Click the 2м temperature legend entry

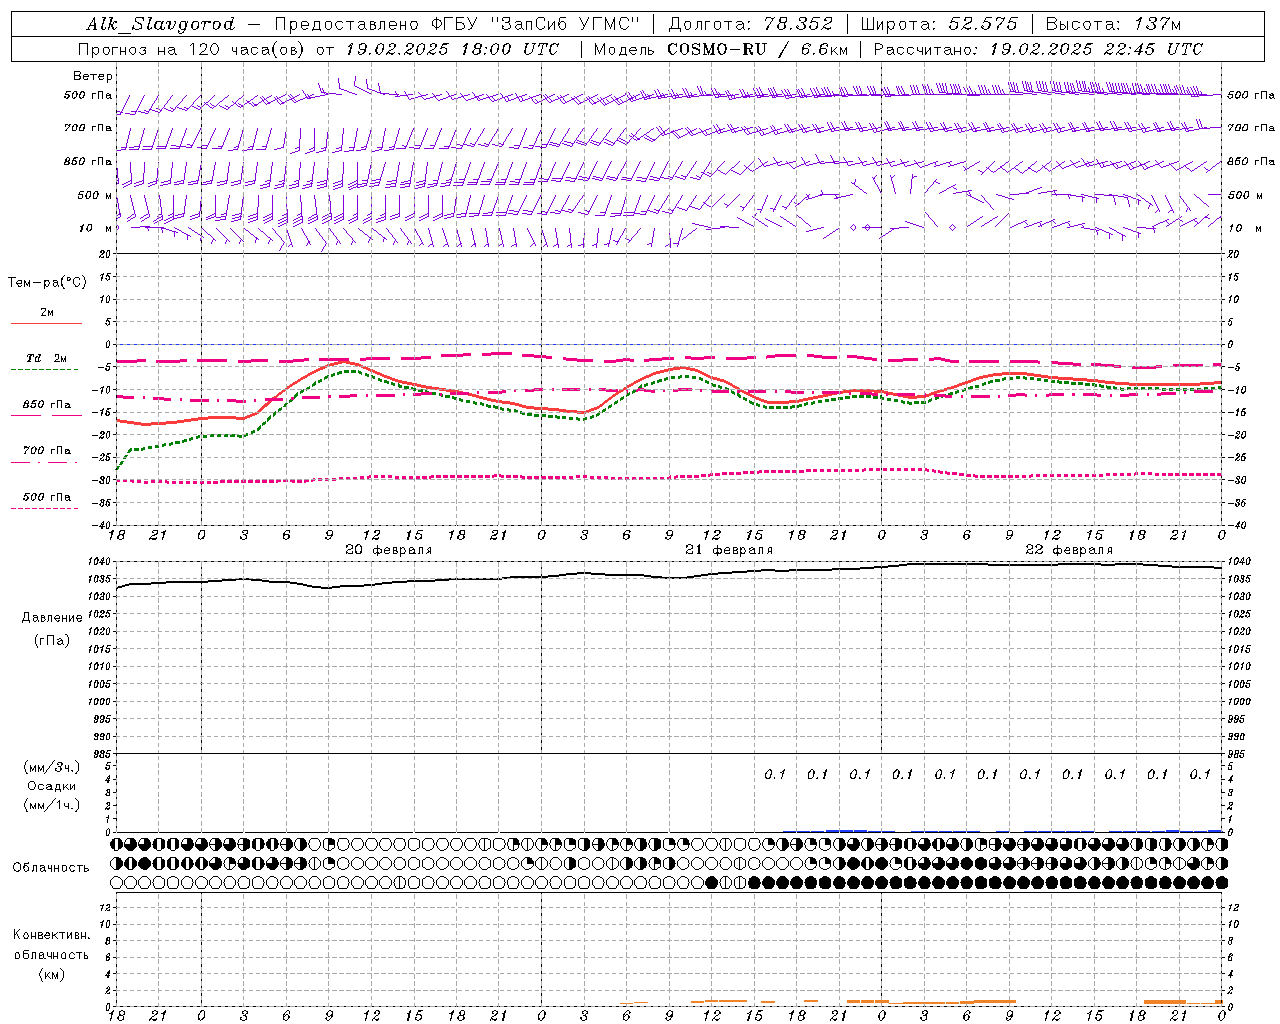pyautogui.click(x=47, y=313)
